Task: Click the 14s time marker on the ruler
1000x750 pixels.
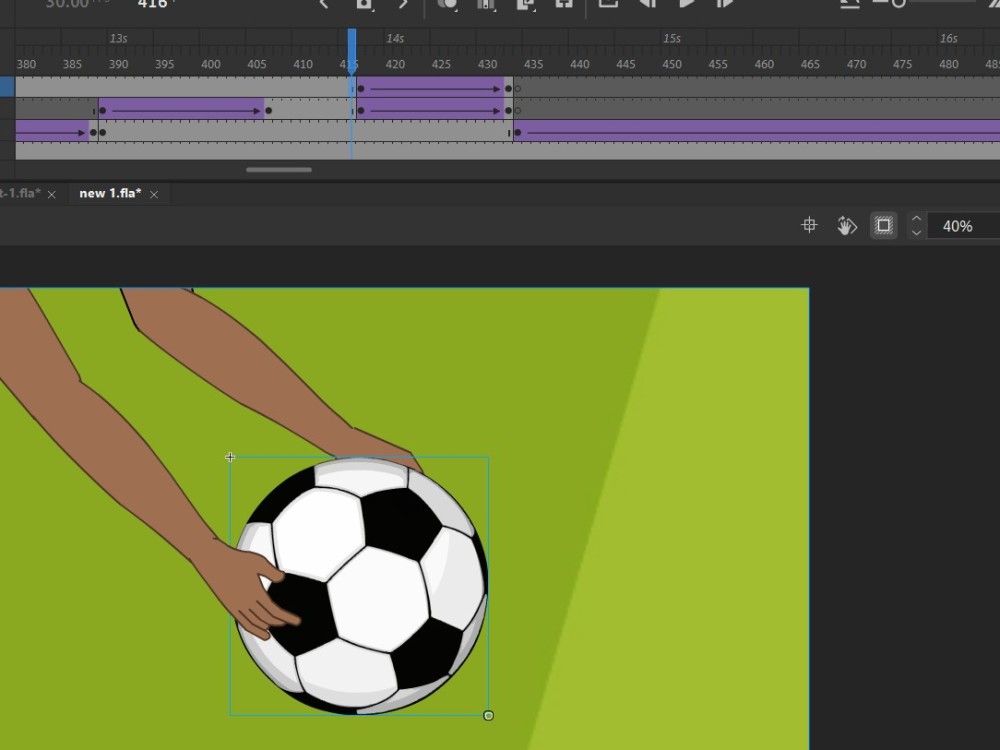Action: pyautogui.click(x=395, y=38)
